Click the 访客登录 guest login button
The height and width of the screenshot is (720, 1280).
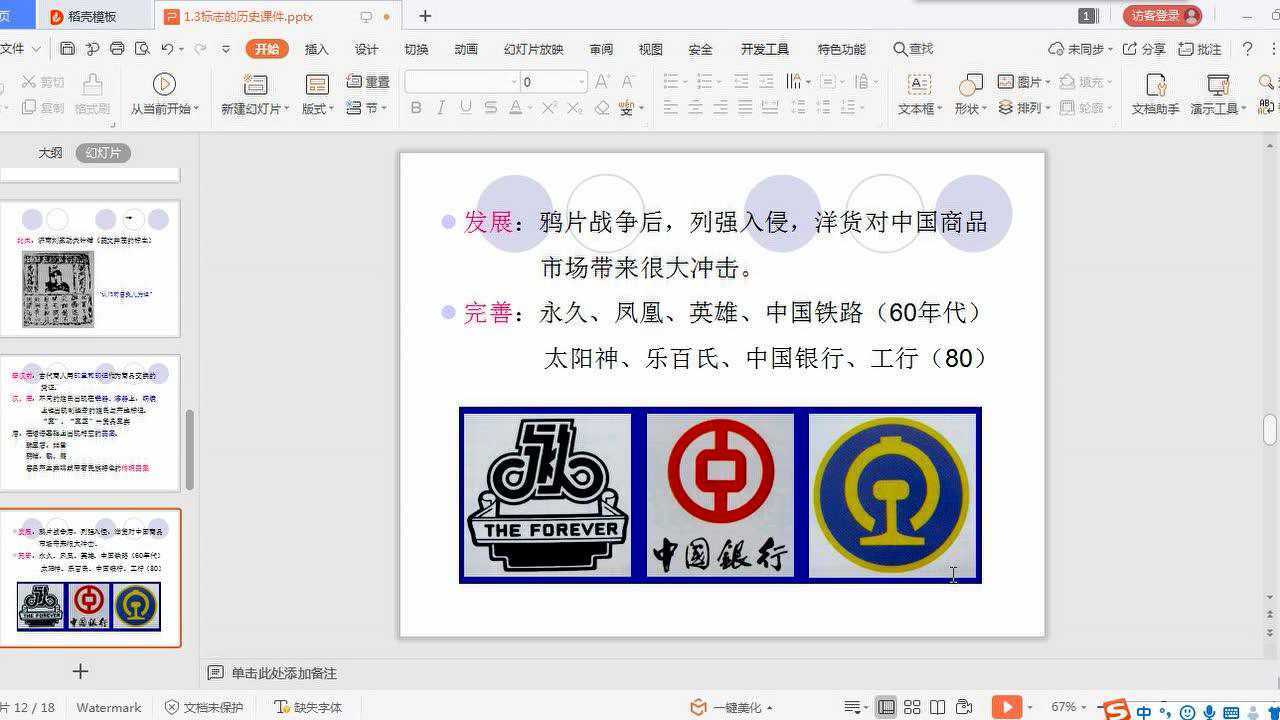click(1163, 16)
